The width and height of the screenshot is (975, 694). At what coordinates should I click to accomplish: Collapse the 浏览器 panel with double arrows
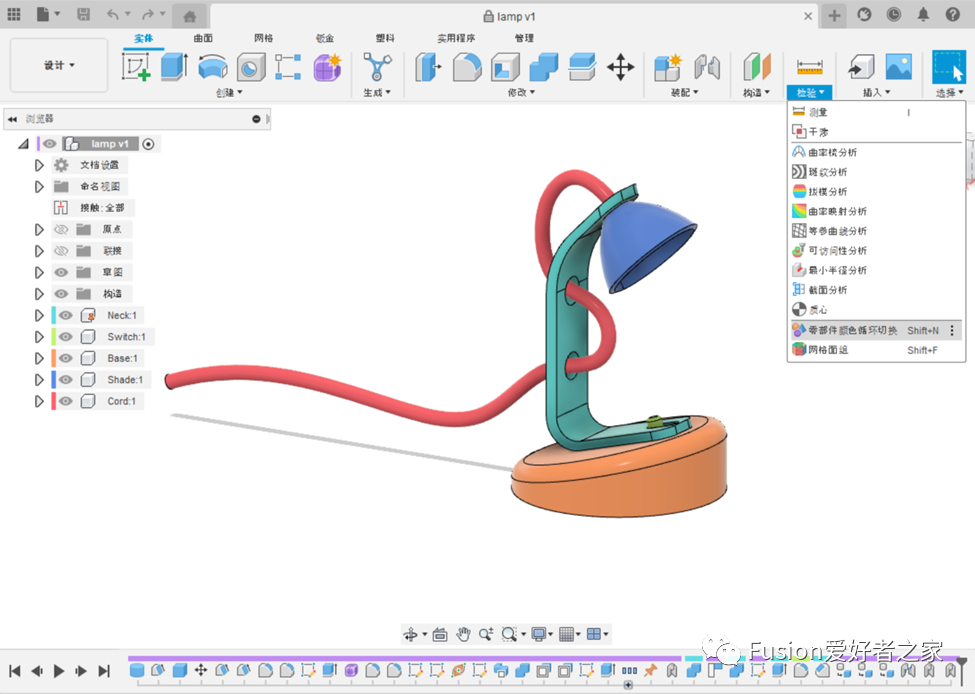(12, 119)
